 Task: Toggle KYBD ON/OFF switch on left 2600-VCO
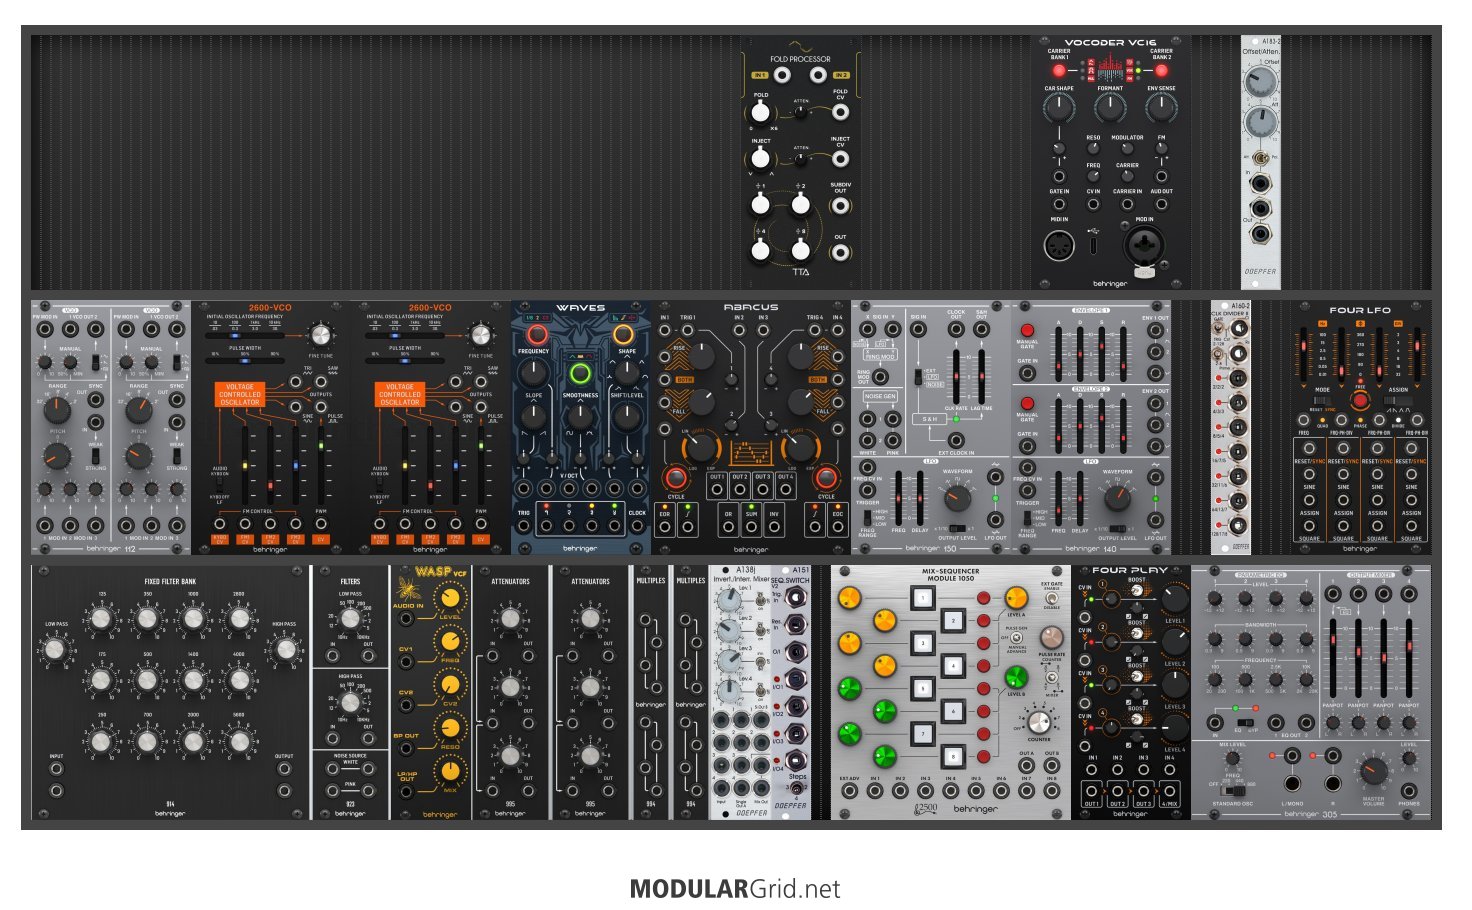pos(220,485)
